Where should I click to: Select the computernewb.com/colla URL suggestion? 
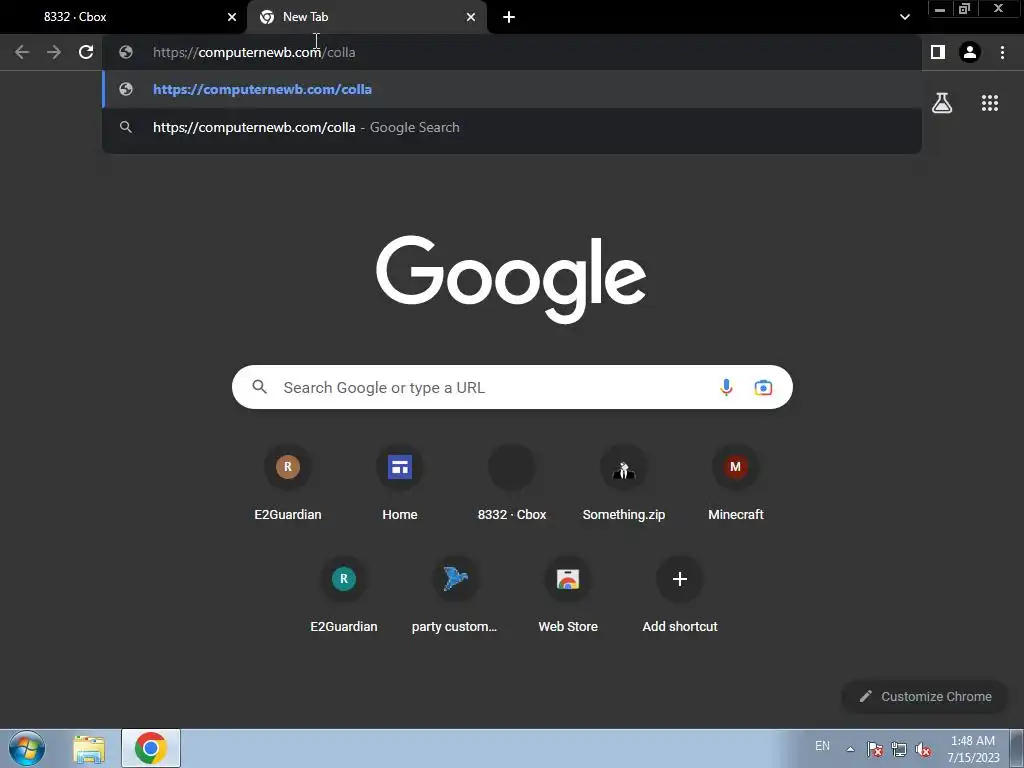pos(512,89)
